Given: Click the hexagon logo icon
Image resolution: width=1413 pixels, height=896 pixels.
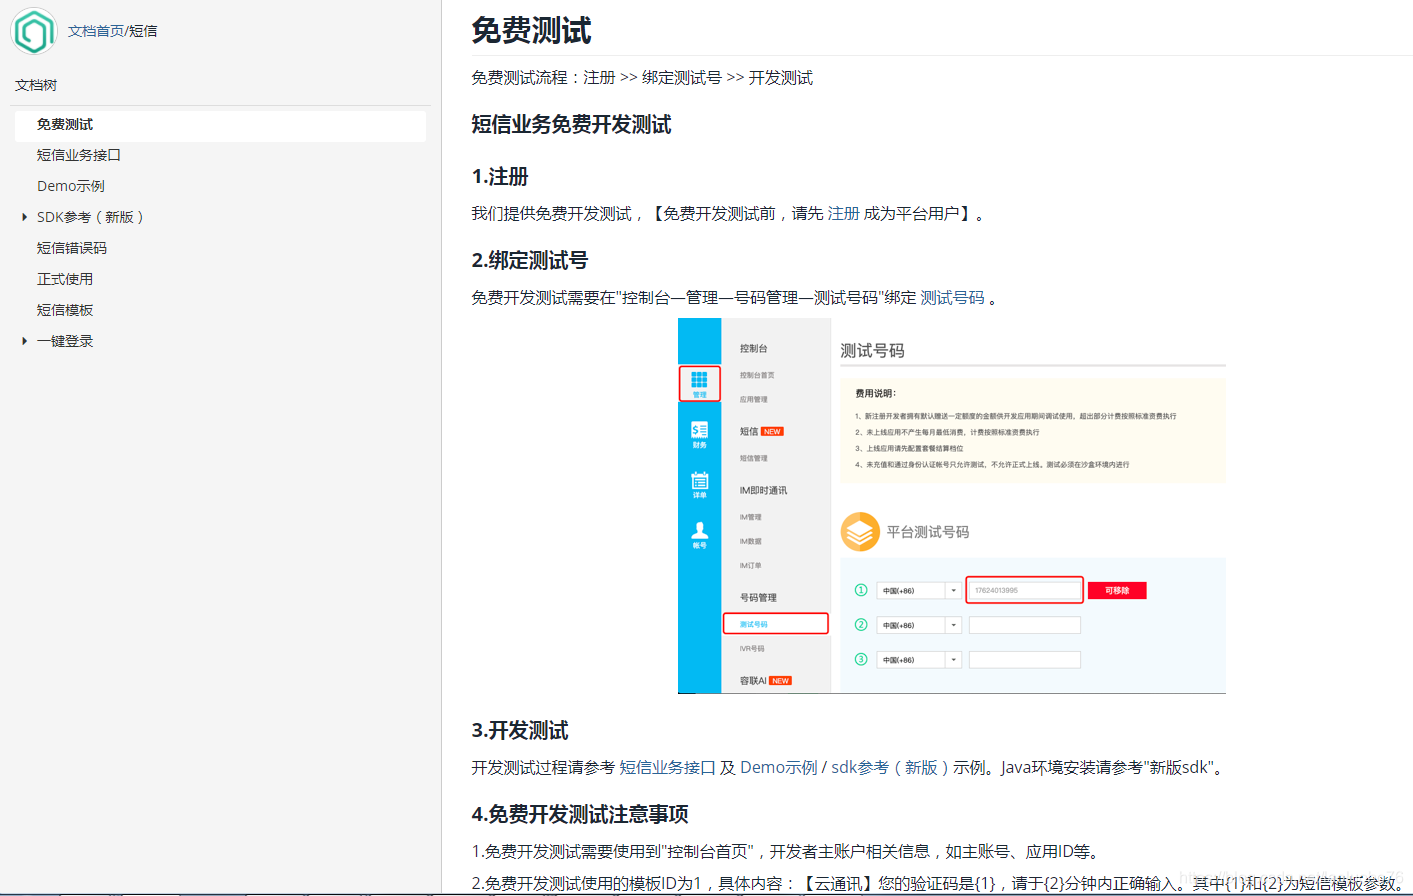Looking at the screenshot, I should click(34, 31).
